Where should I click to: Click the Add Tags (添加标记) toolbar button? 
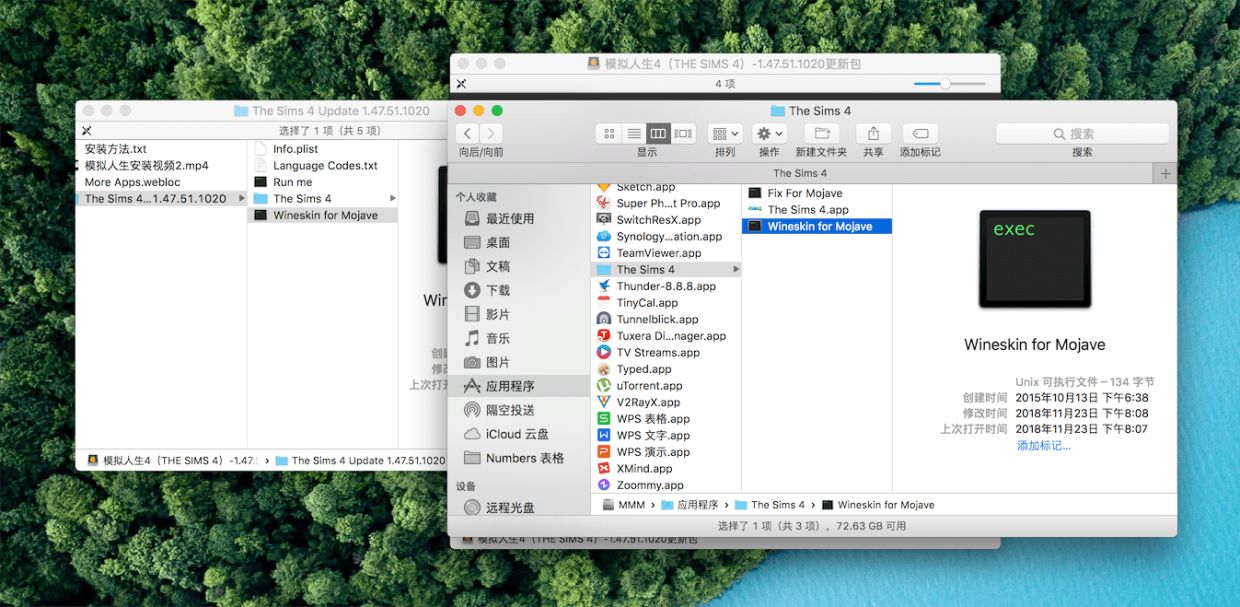click(x=920, y=133)
